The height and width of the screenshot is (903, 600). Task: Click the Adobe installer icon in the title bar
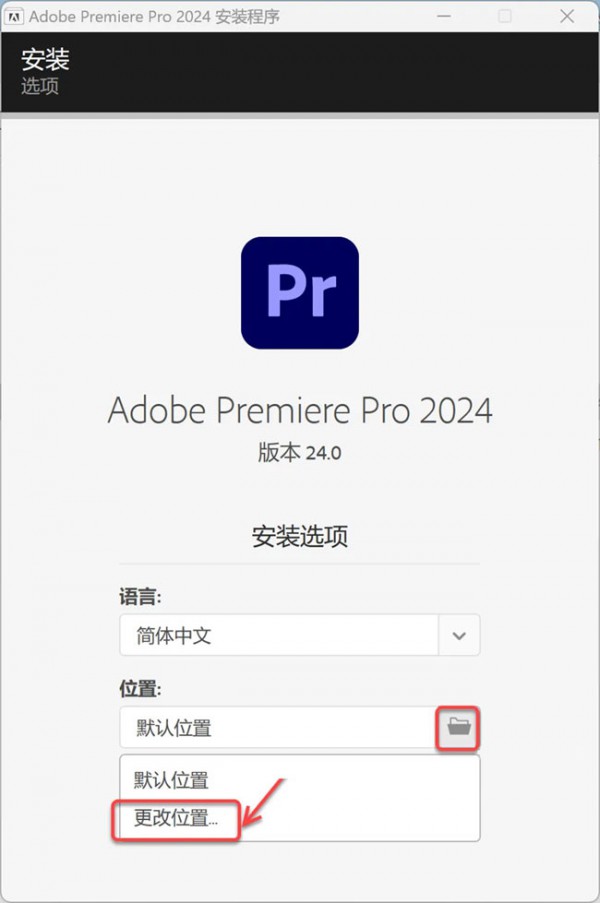click(14, 16)
